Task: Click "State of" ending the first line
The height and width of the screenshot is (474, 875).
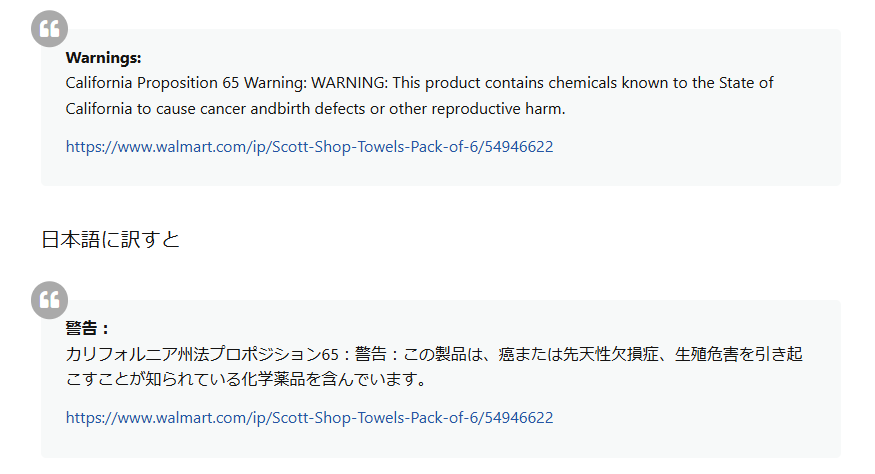Action: point(746,83)
